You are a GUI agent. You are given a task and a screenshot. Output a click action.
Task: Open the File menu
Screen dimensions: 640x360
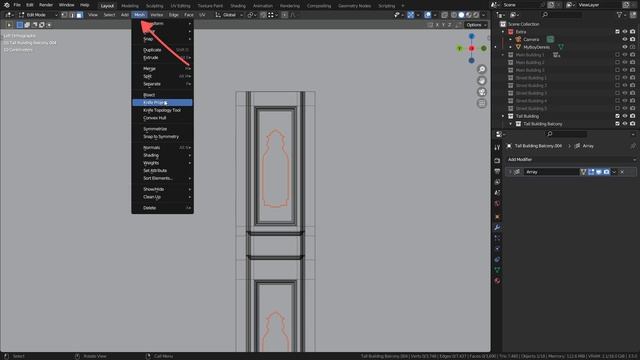click(x=17, y=5)
